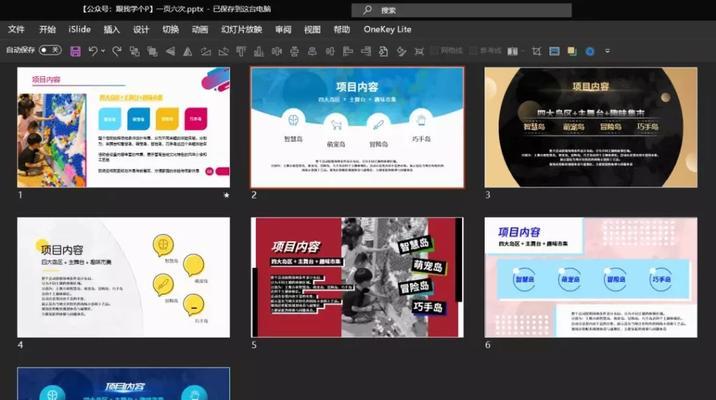The image size is (716, 400).
Task: Select slide 4 with yellow speech bubbles
Action: [123, 278]
